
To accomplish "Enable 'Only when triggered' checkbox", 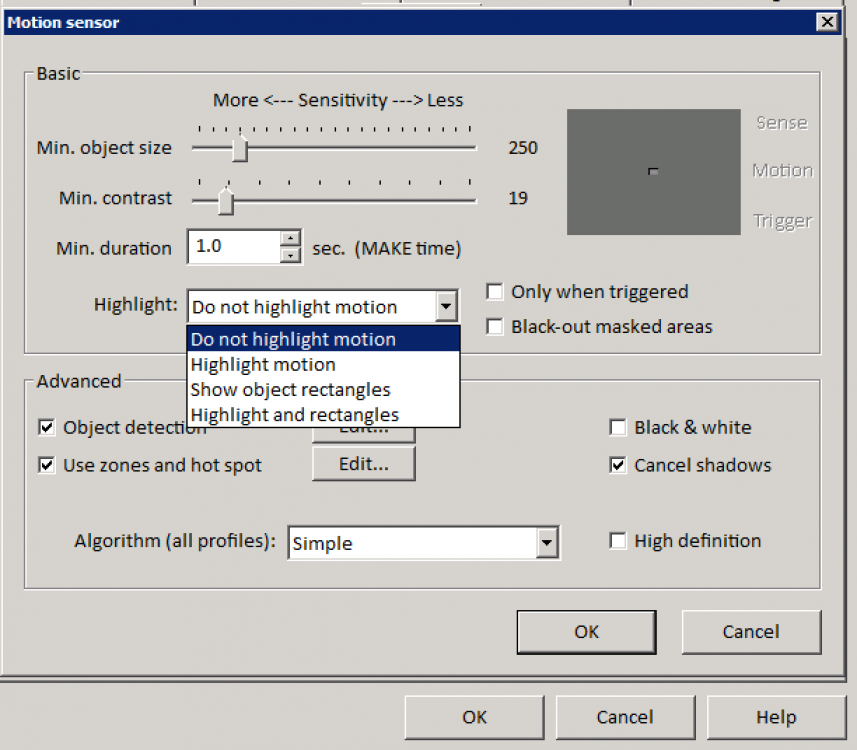I will click(x=495, y=292).
